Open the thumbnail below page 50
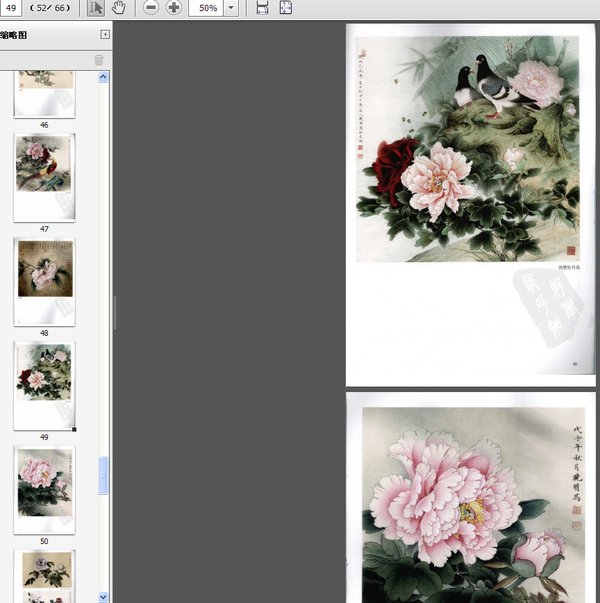This screenshot has width=600, height=603. (44, 576)
